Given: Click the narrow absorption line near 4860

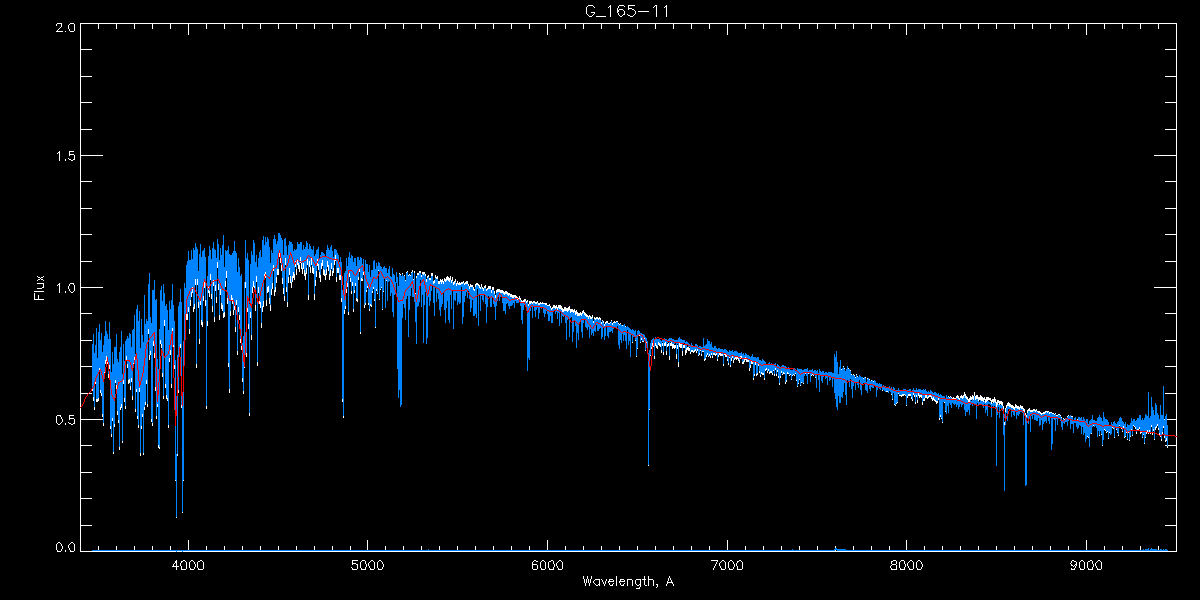Looking at the screenshot, I should 343,415.
